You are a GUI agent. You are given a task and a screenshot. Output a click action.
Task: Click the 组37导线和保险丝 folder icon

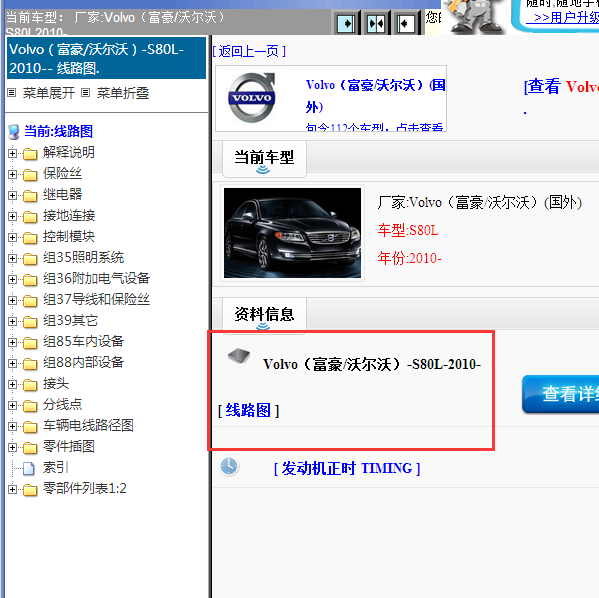click(30, 301)
